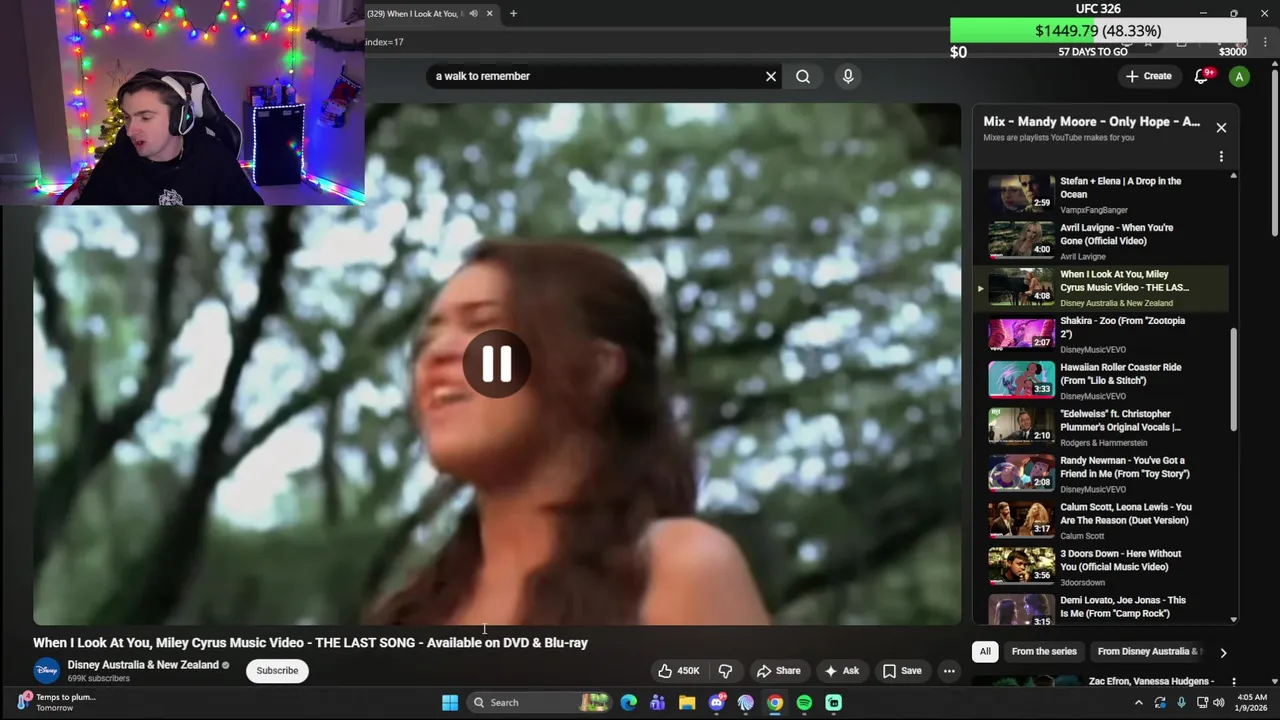Viewport: 1280px width, 720px height.
Task: Click the browser address bar URL
Action: pos(385,42)
